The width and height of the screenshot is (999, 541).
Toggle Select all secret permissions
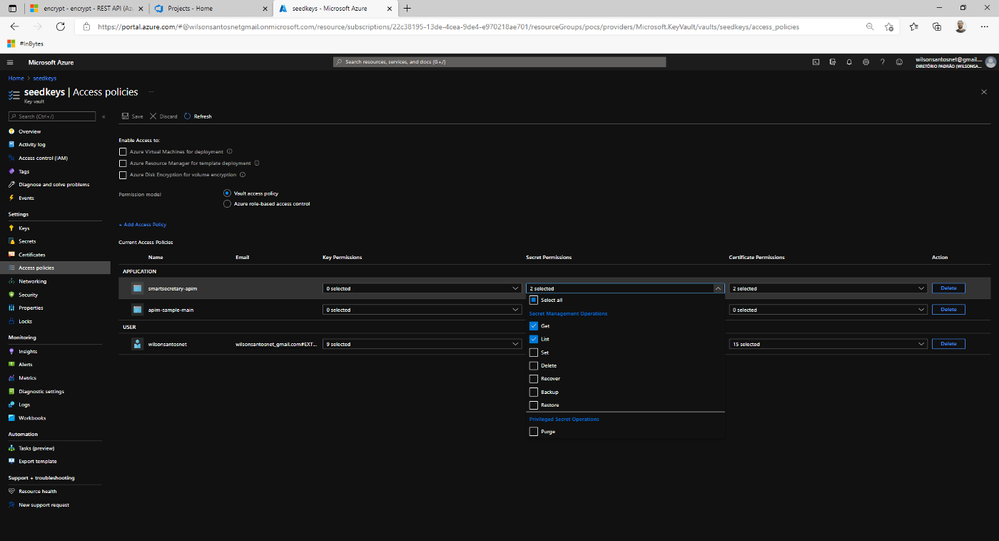pos(533,300)
